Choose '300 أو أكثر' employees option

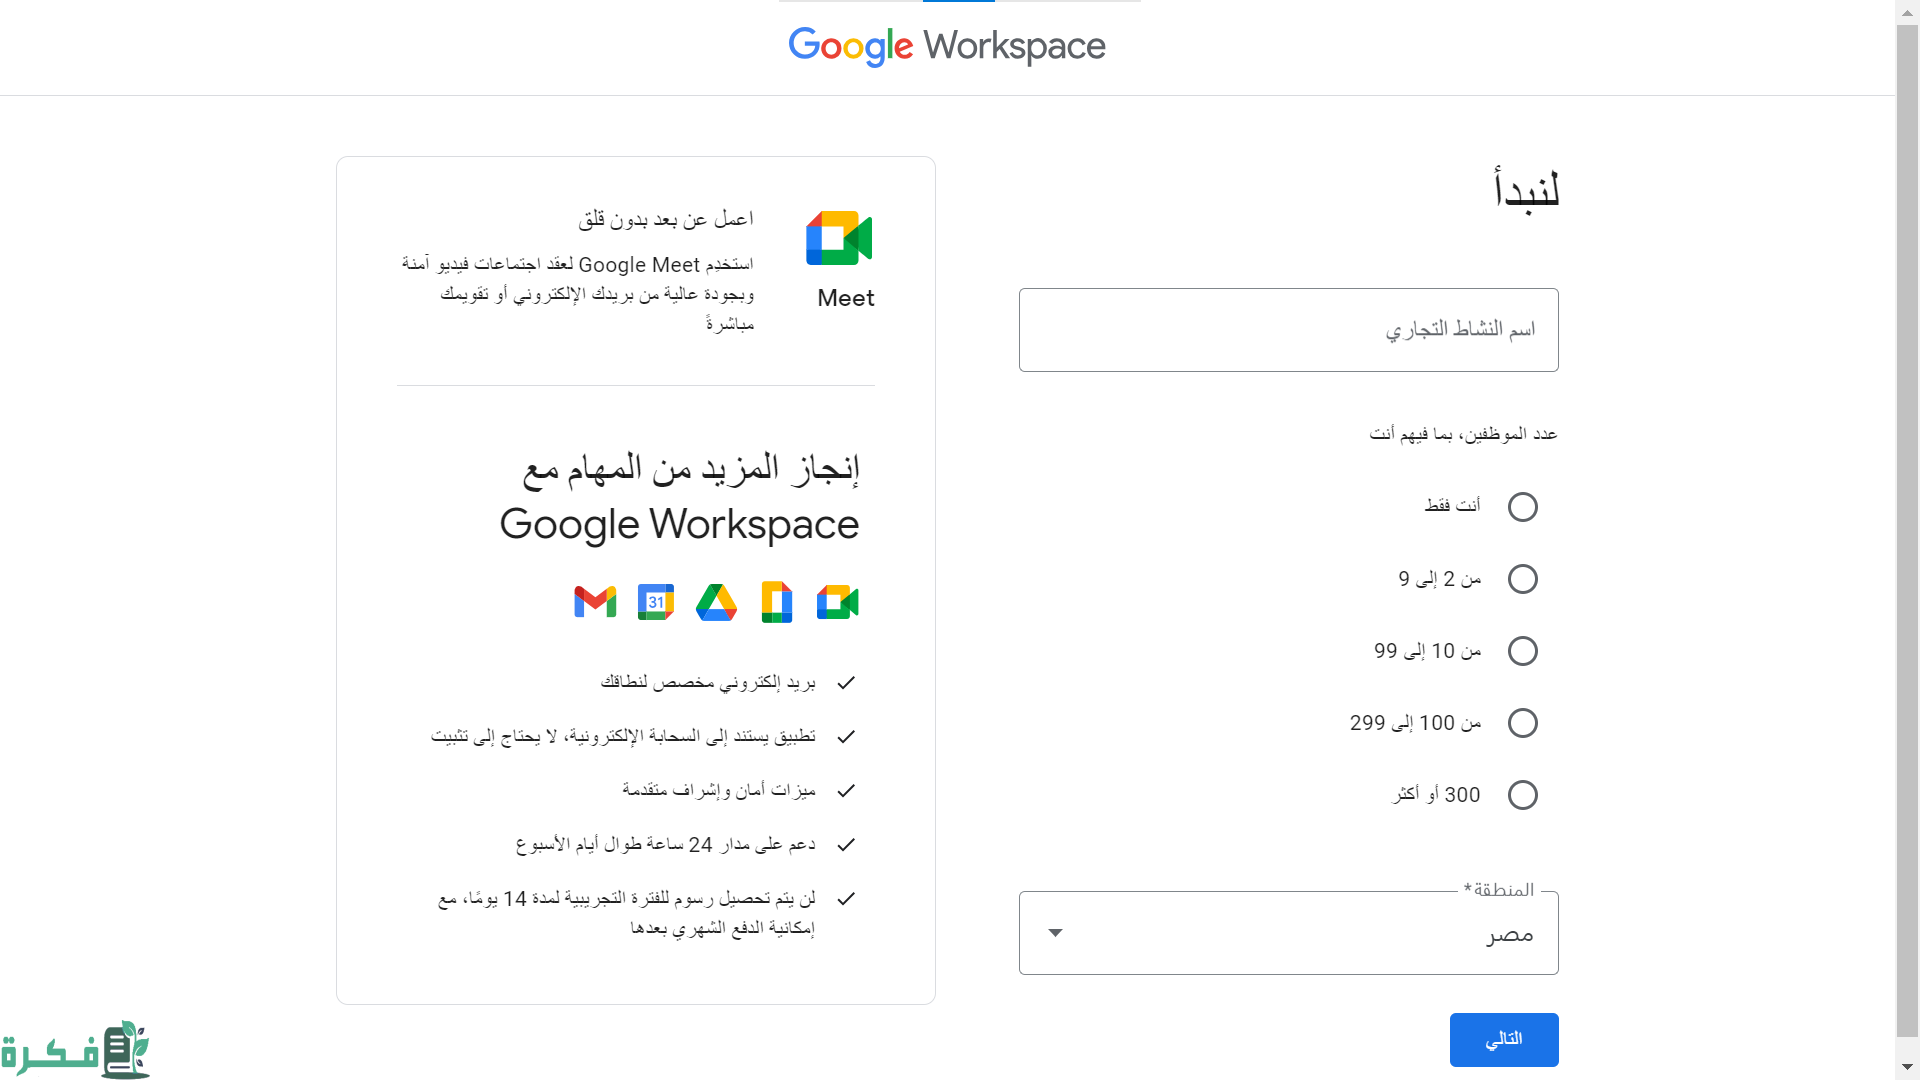[1522, 795]
